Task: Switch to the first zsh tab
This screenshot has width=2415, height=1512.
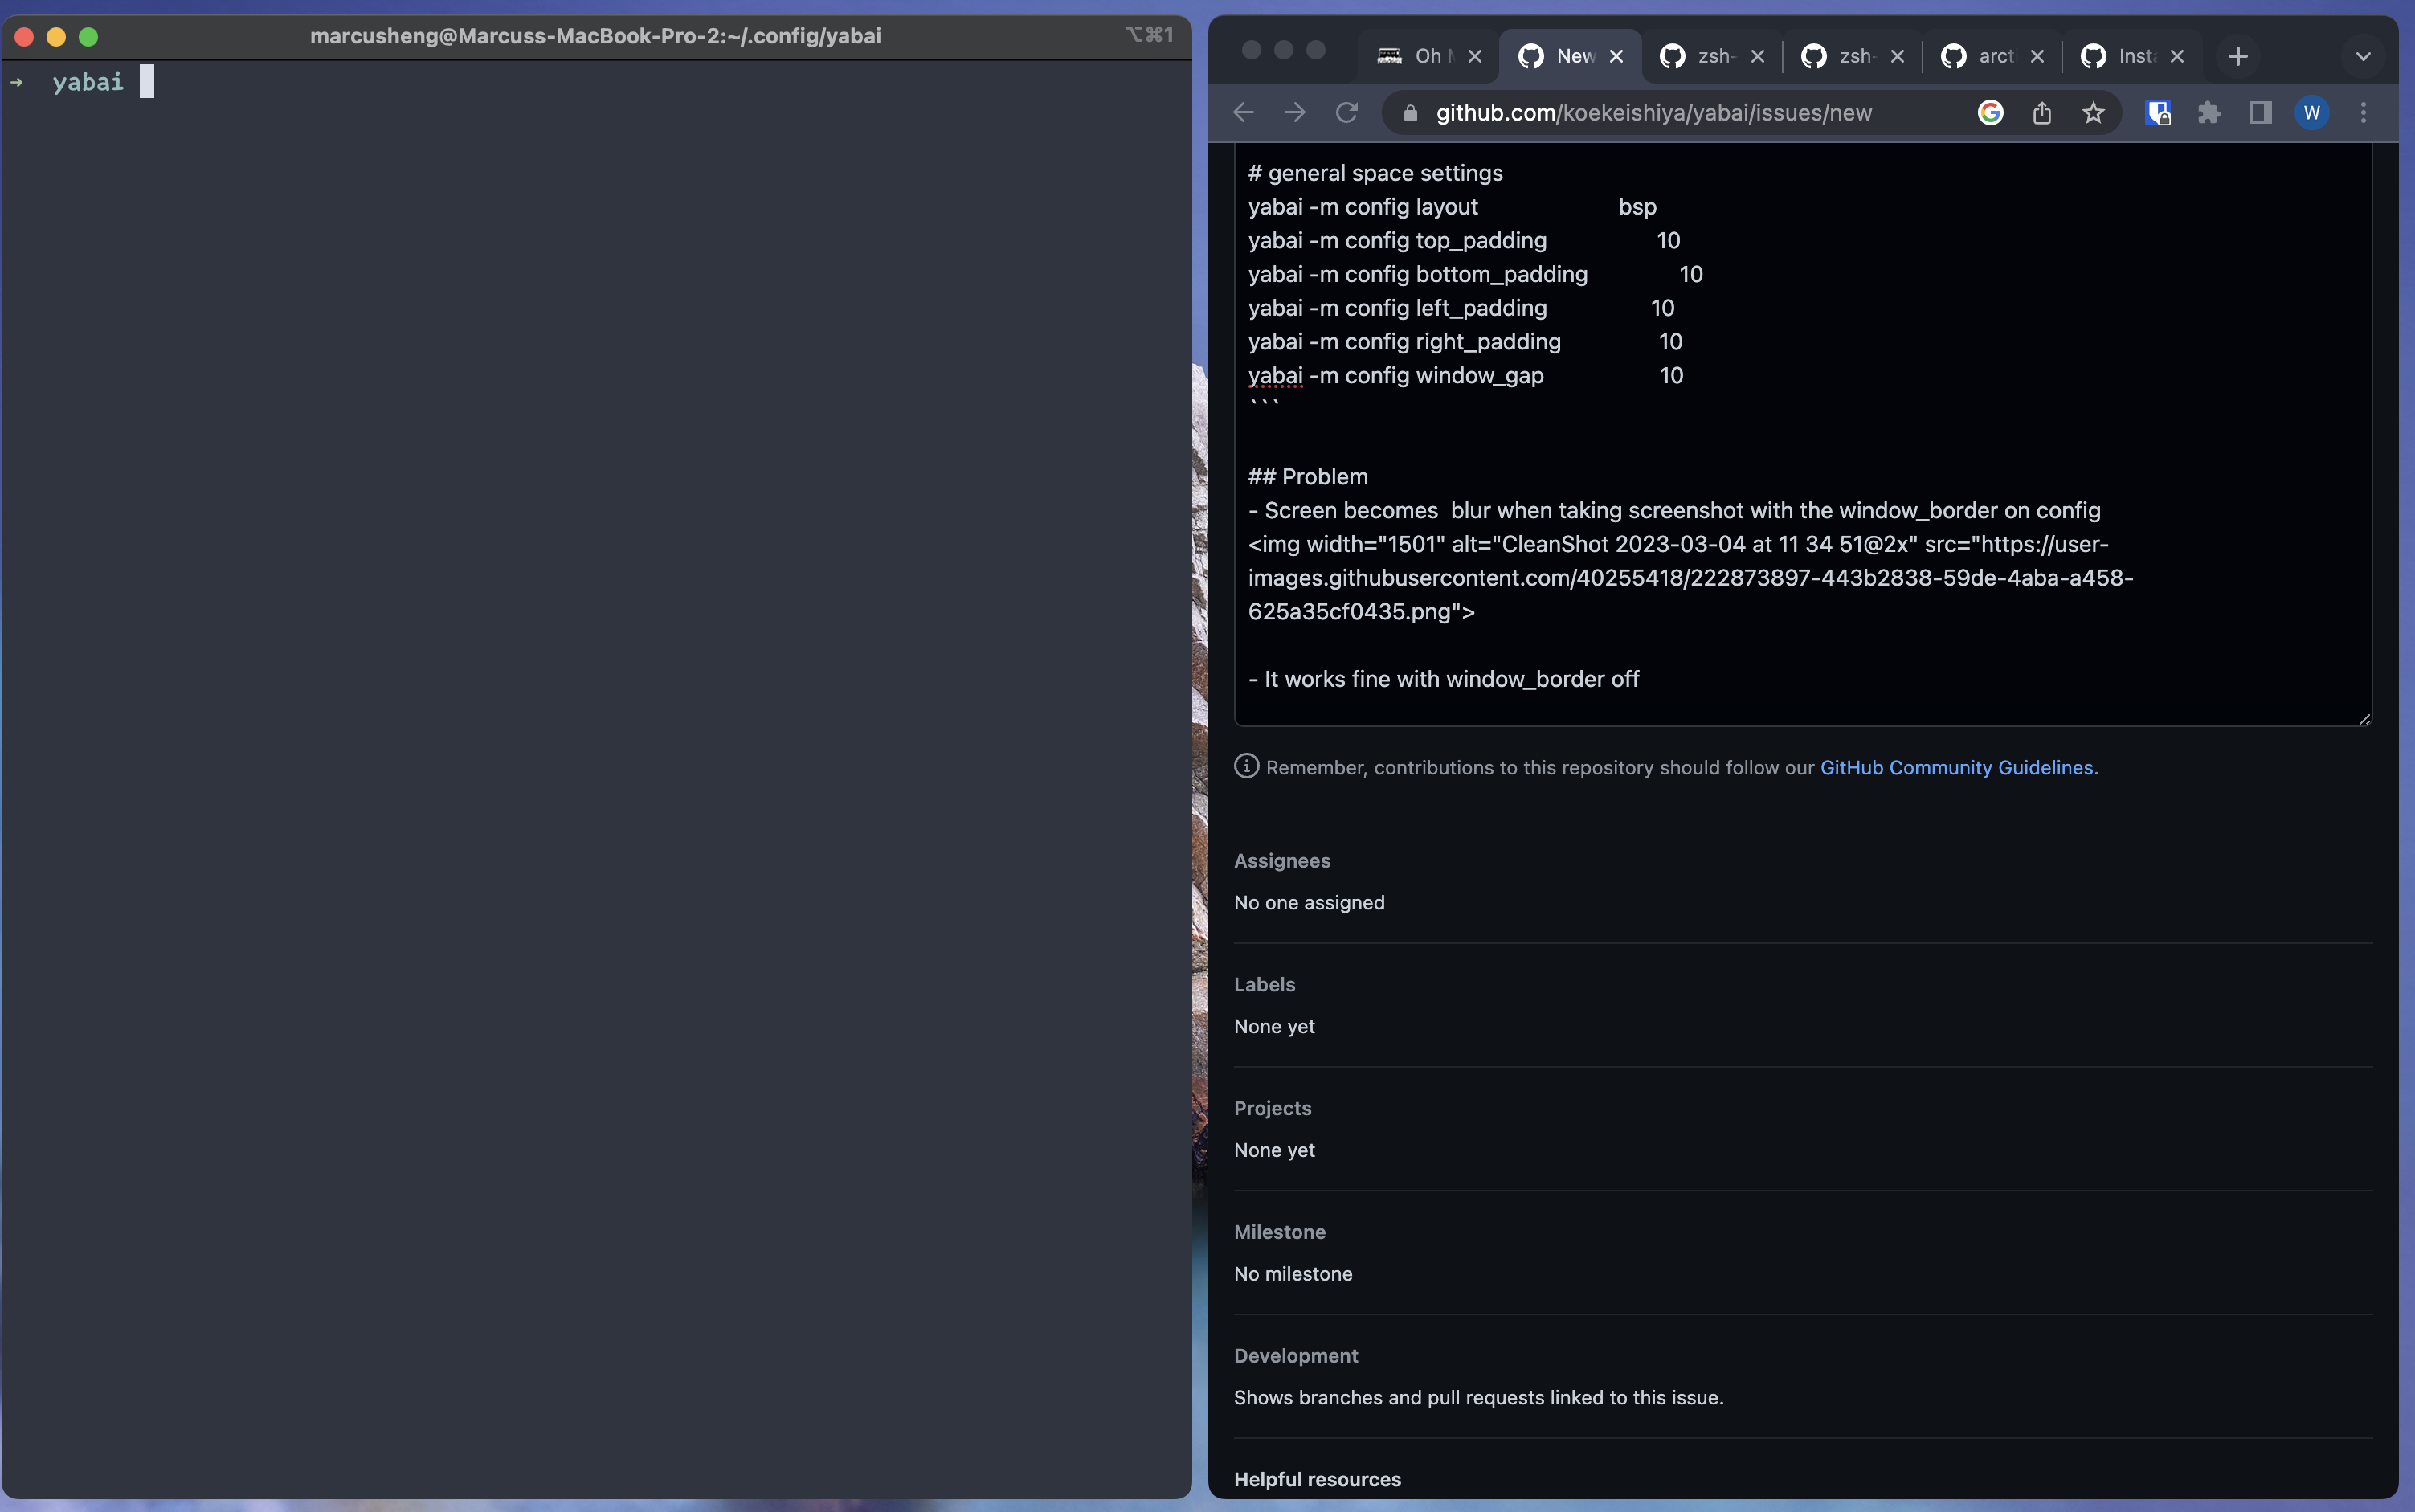Action: click(1712, 56)
